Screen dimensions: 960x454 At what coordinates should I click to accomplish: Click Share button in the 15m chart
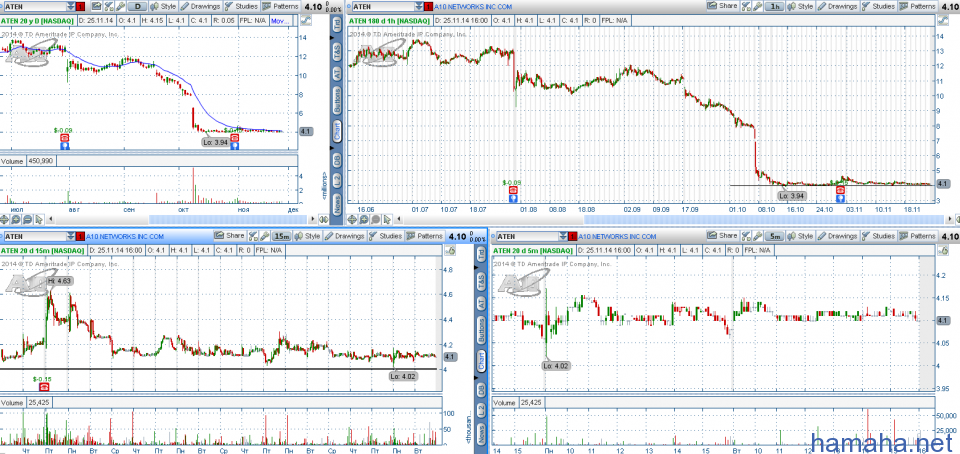click(230, 236)
